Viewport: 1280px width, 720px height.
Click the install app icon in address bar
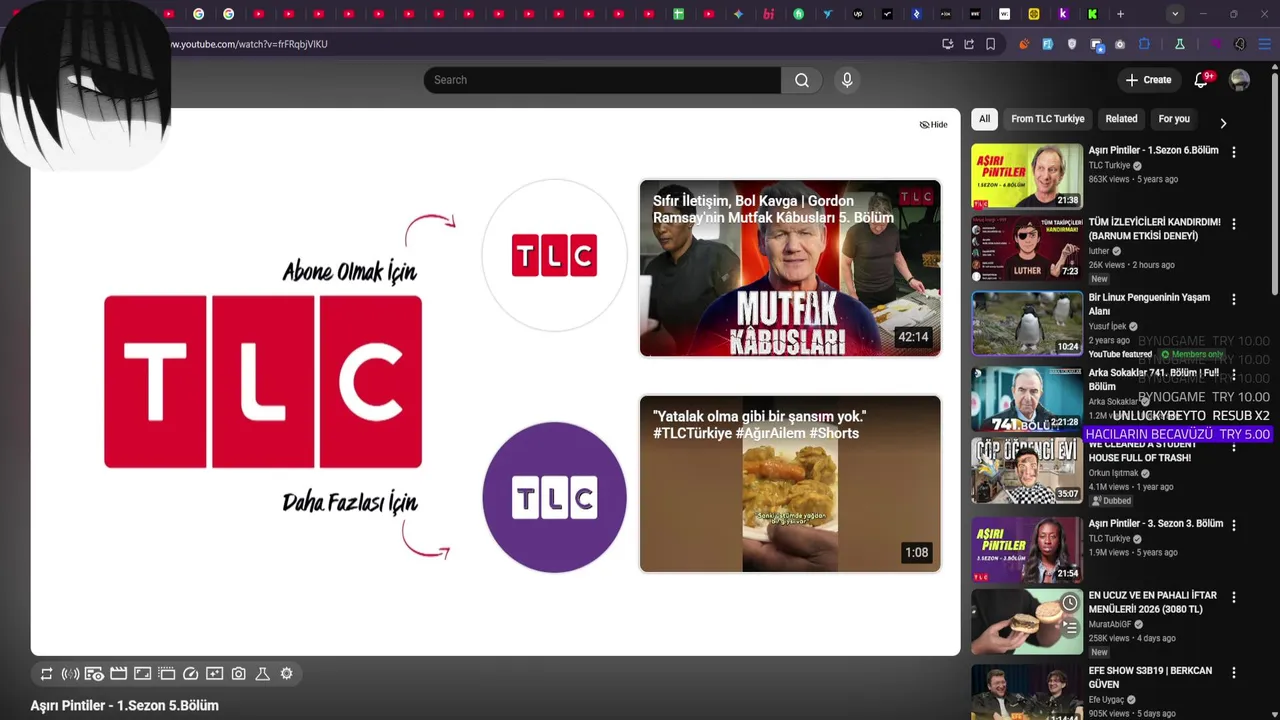(x=947, y=44)
